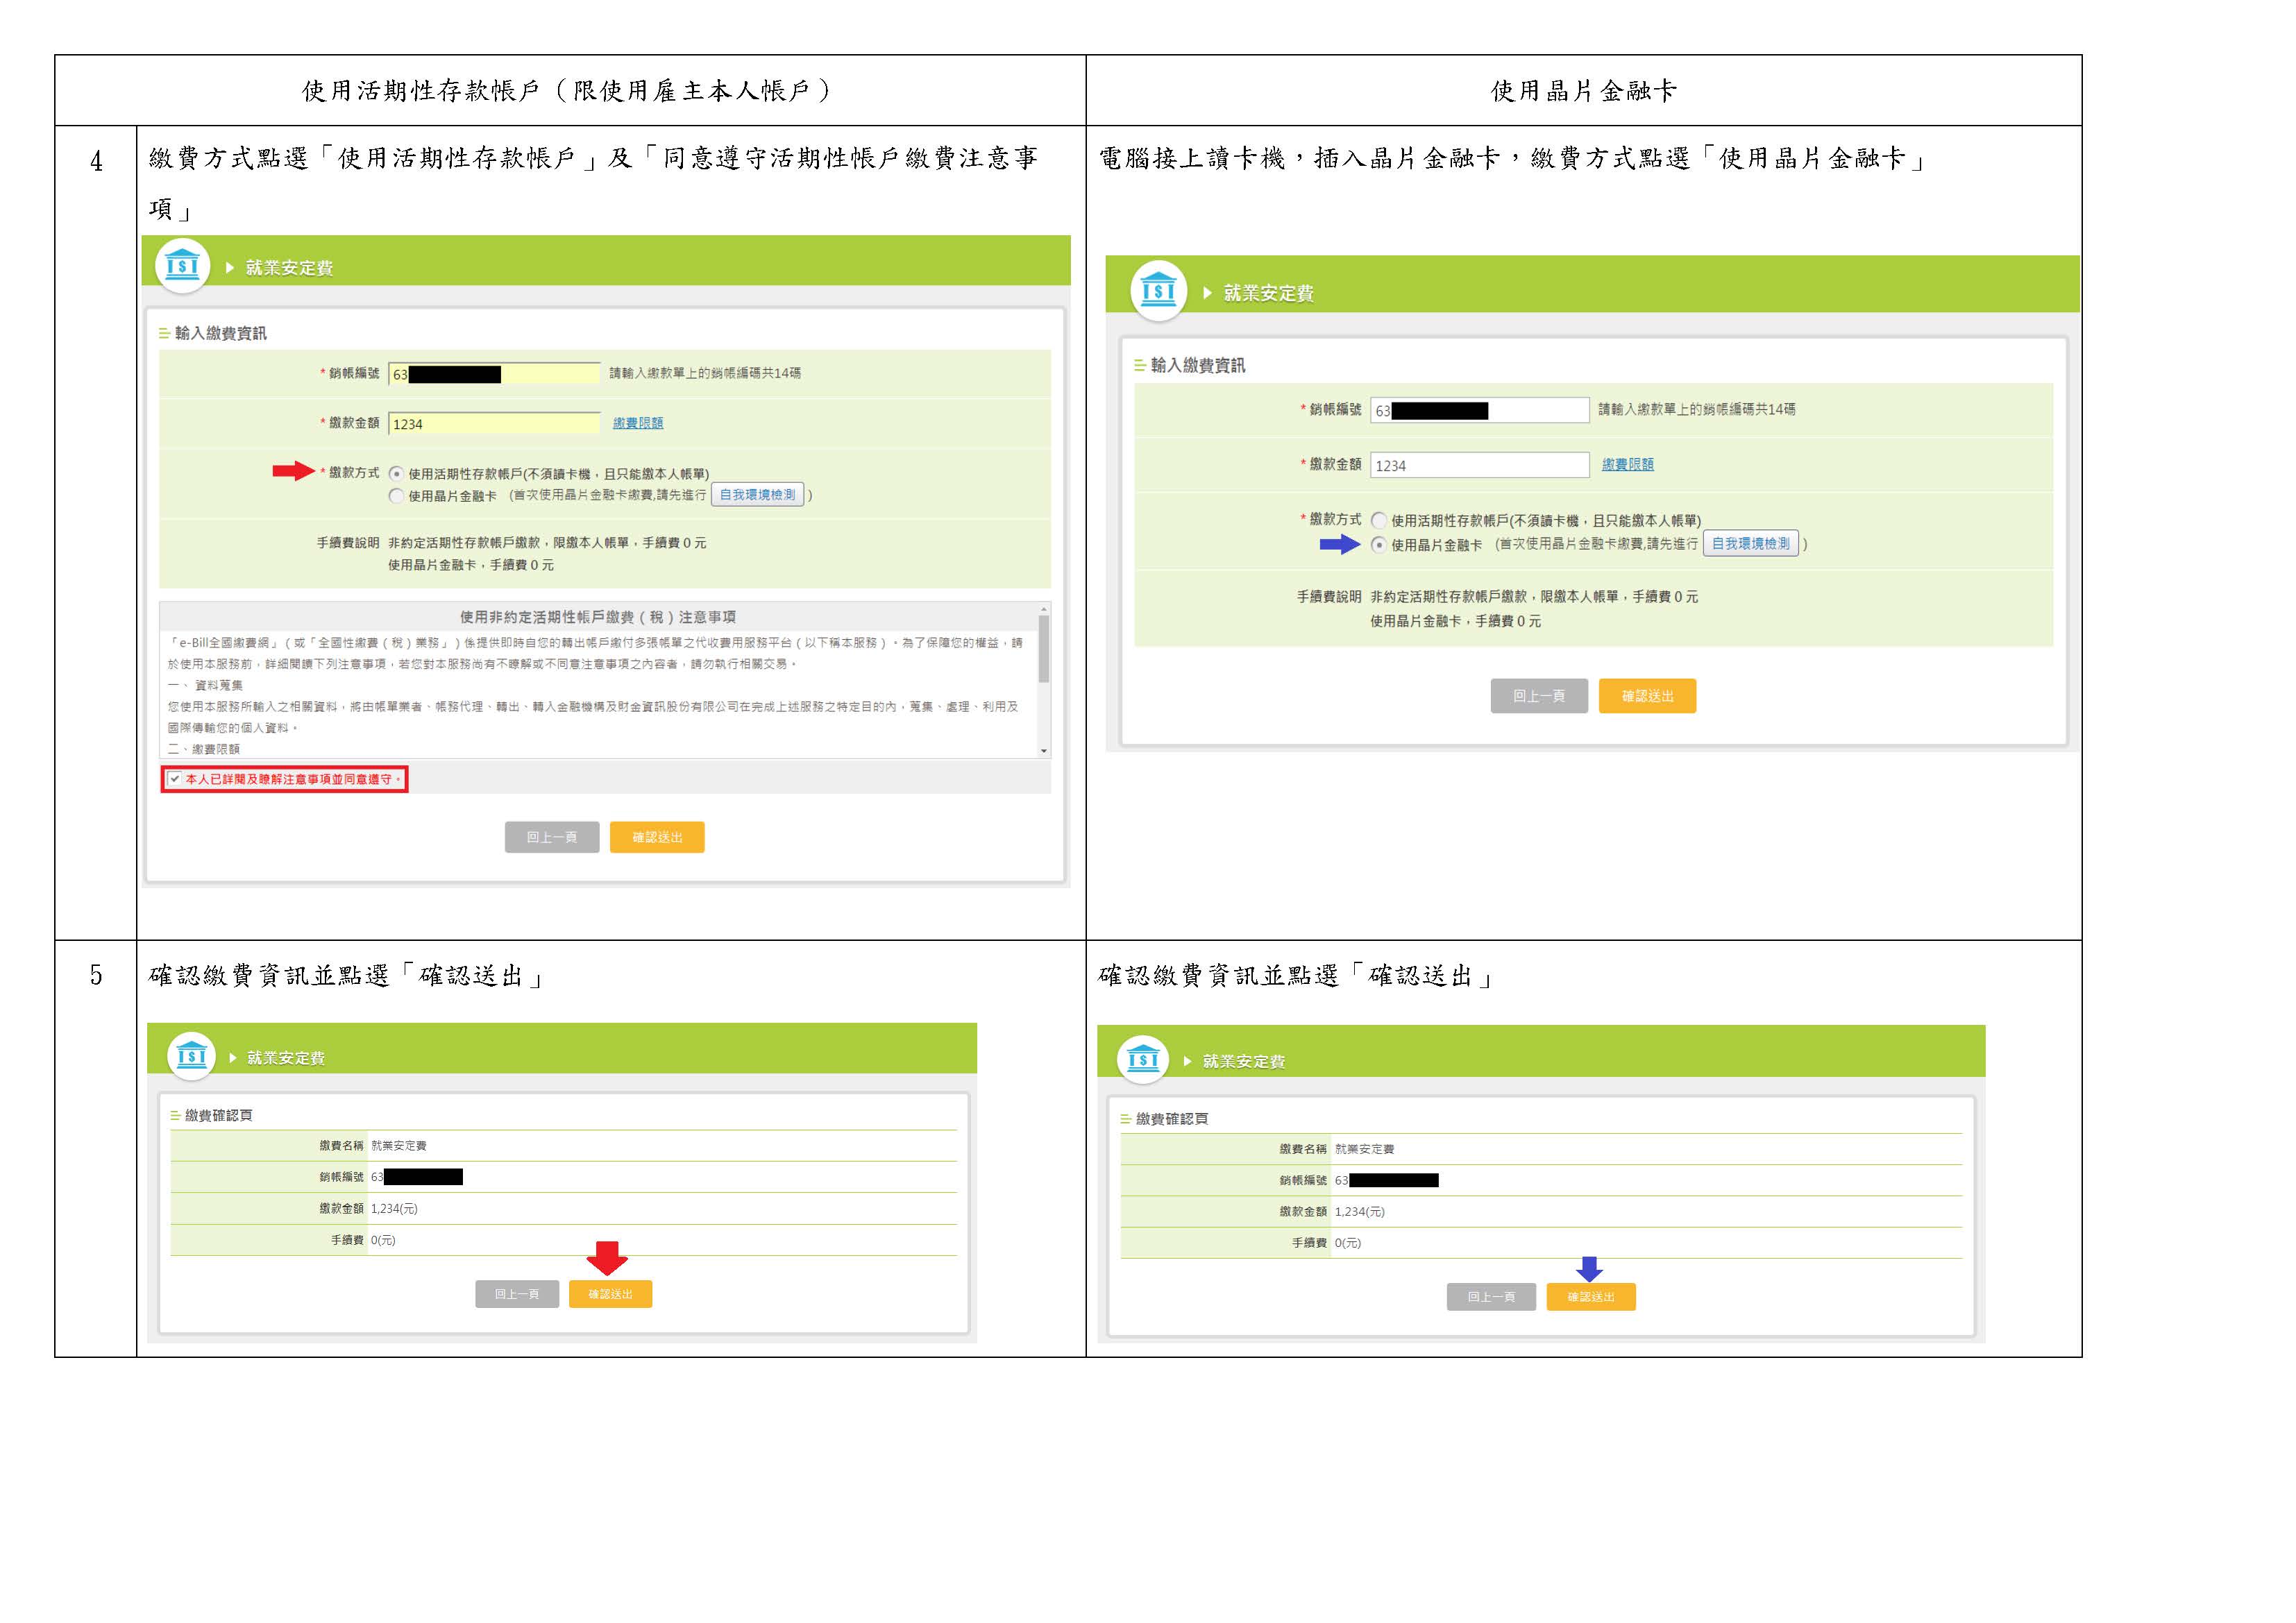Image resolution: width=2296 pixels, height=1623 pixels.
Task: Click the bank logo in bottom-left confirmation page
Action: 191,1055
